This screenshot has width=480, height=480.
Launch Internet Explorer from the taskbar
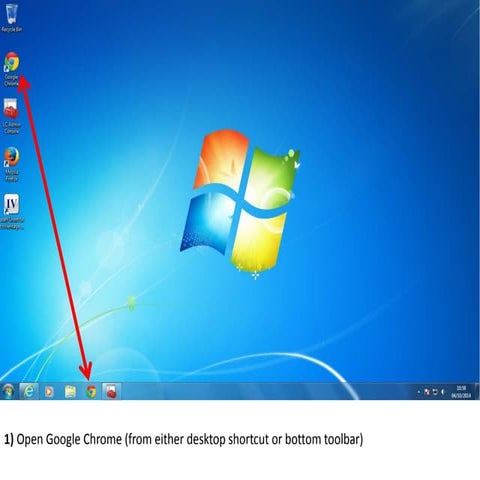(29, 391)
